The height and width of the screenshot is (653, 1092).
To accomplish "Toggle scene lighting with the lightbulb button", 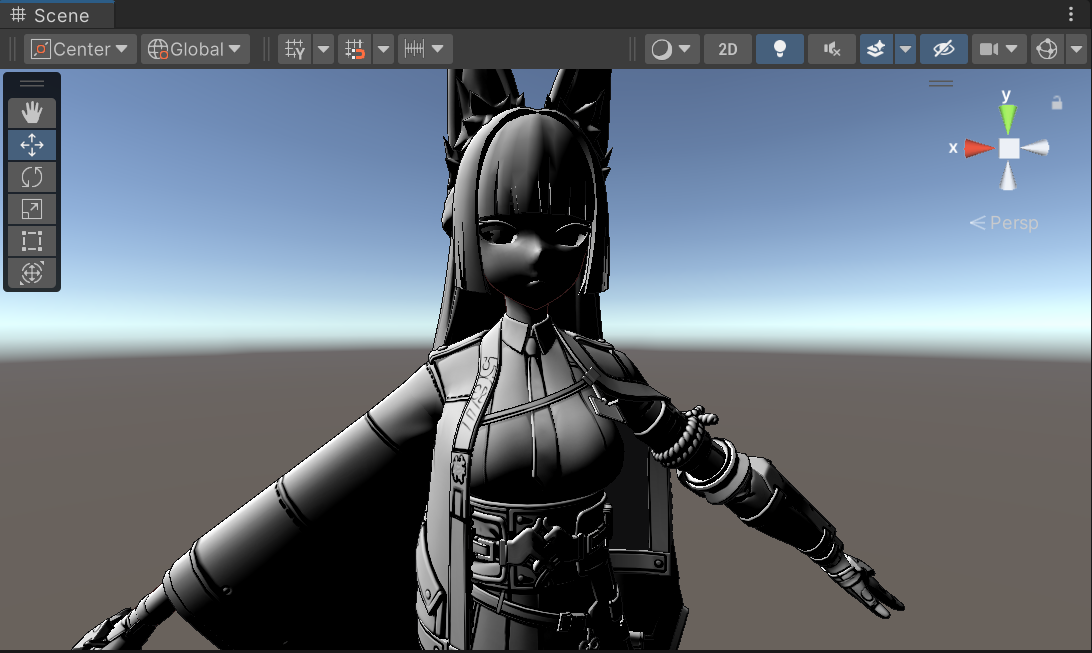I will 780,49.
